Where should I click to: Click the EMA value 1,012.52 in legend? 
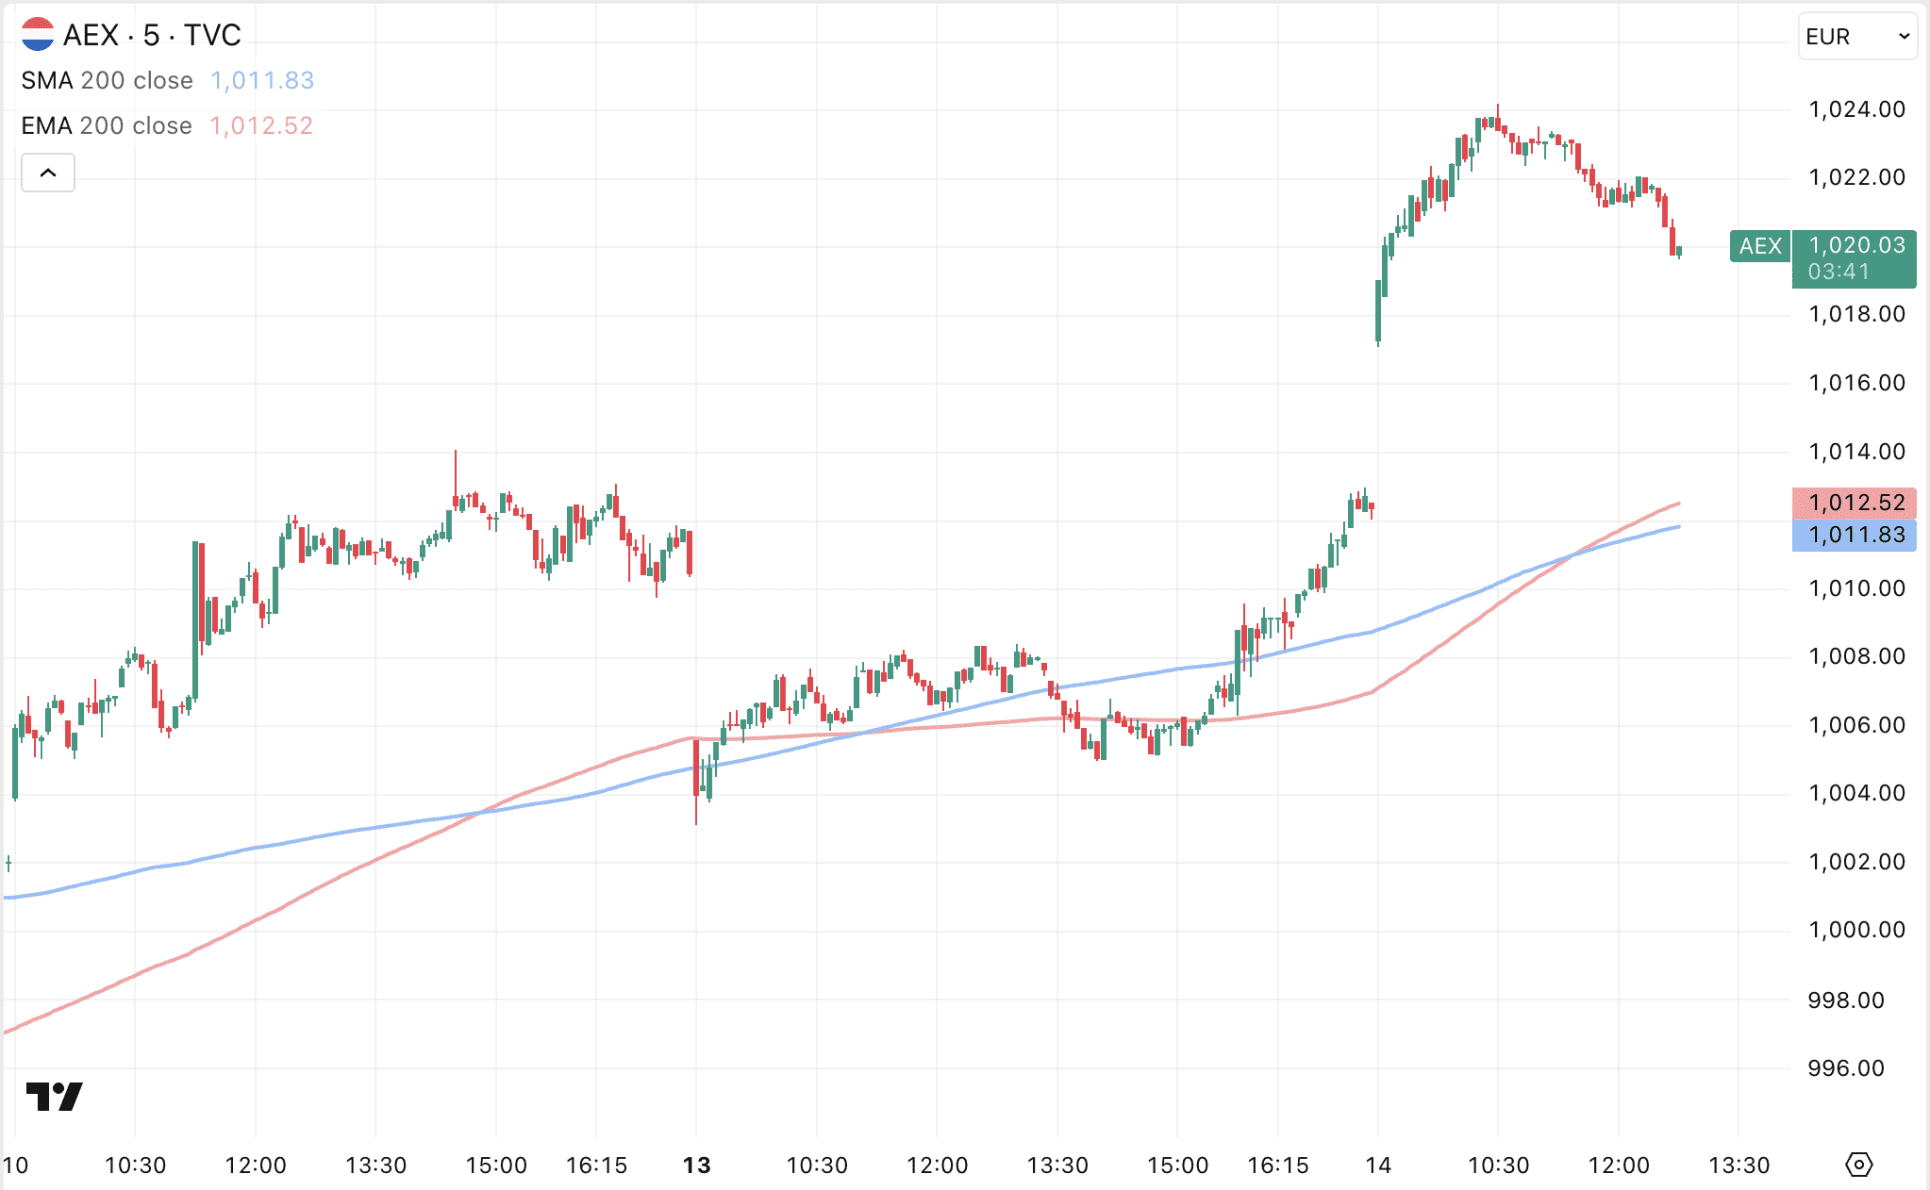(261, 125)
